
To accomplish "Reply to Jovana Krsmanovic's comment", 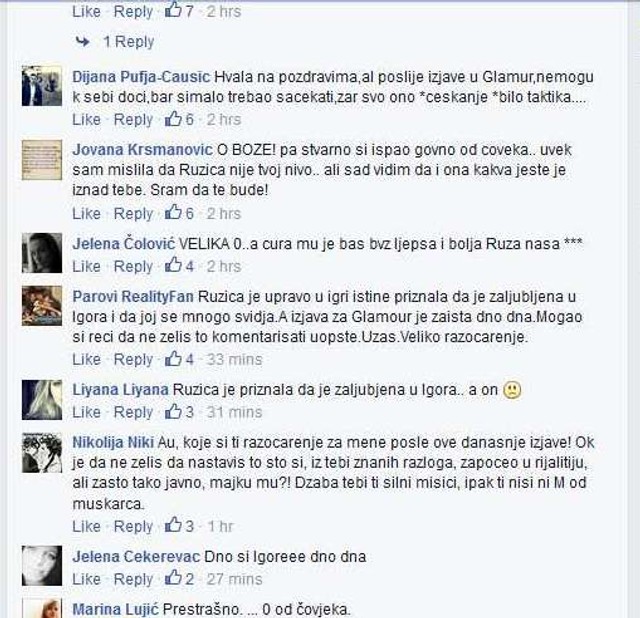I will click(133, 213).
